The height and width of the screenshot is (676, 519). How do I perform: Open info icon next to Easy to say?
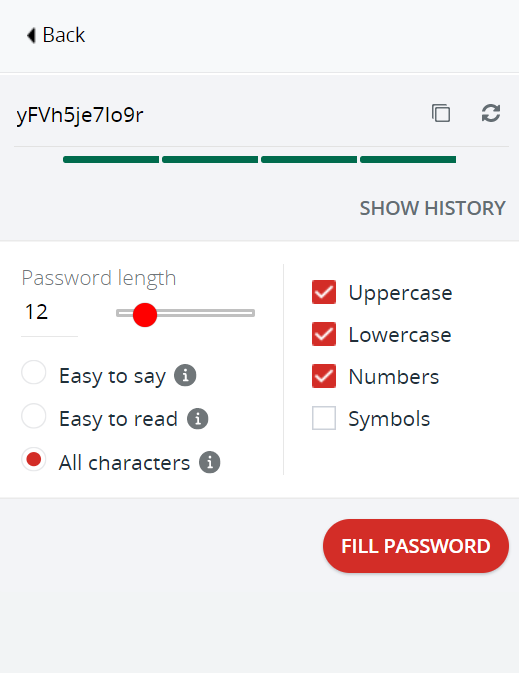185,376
